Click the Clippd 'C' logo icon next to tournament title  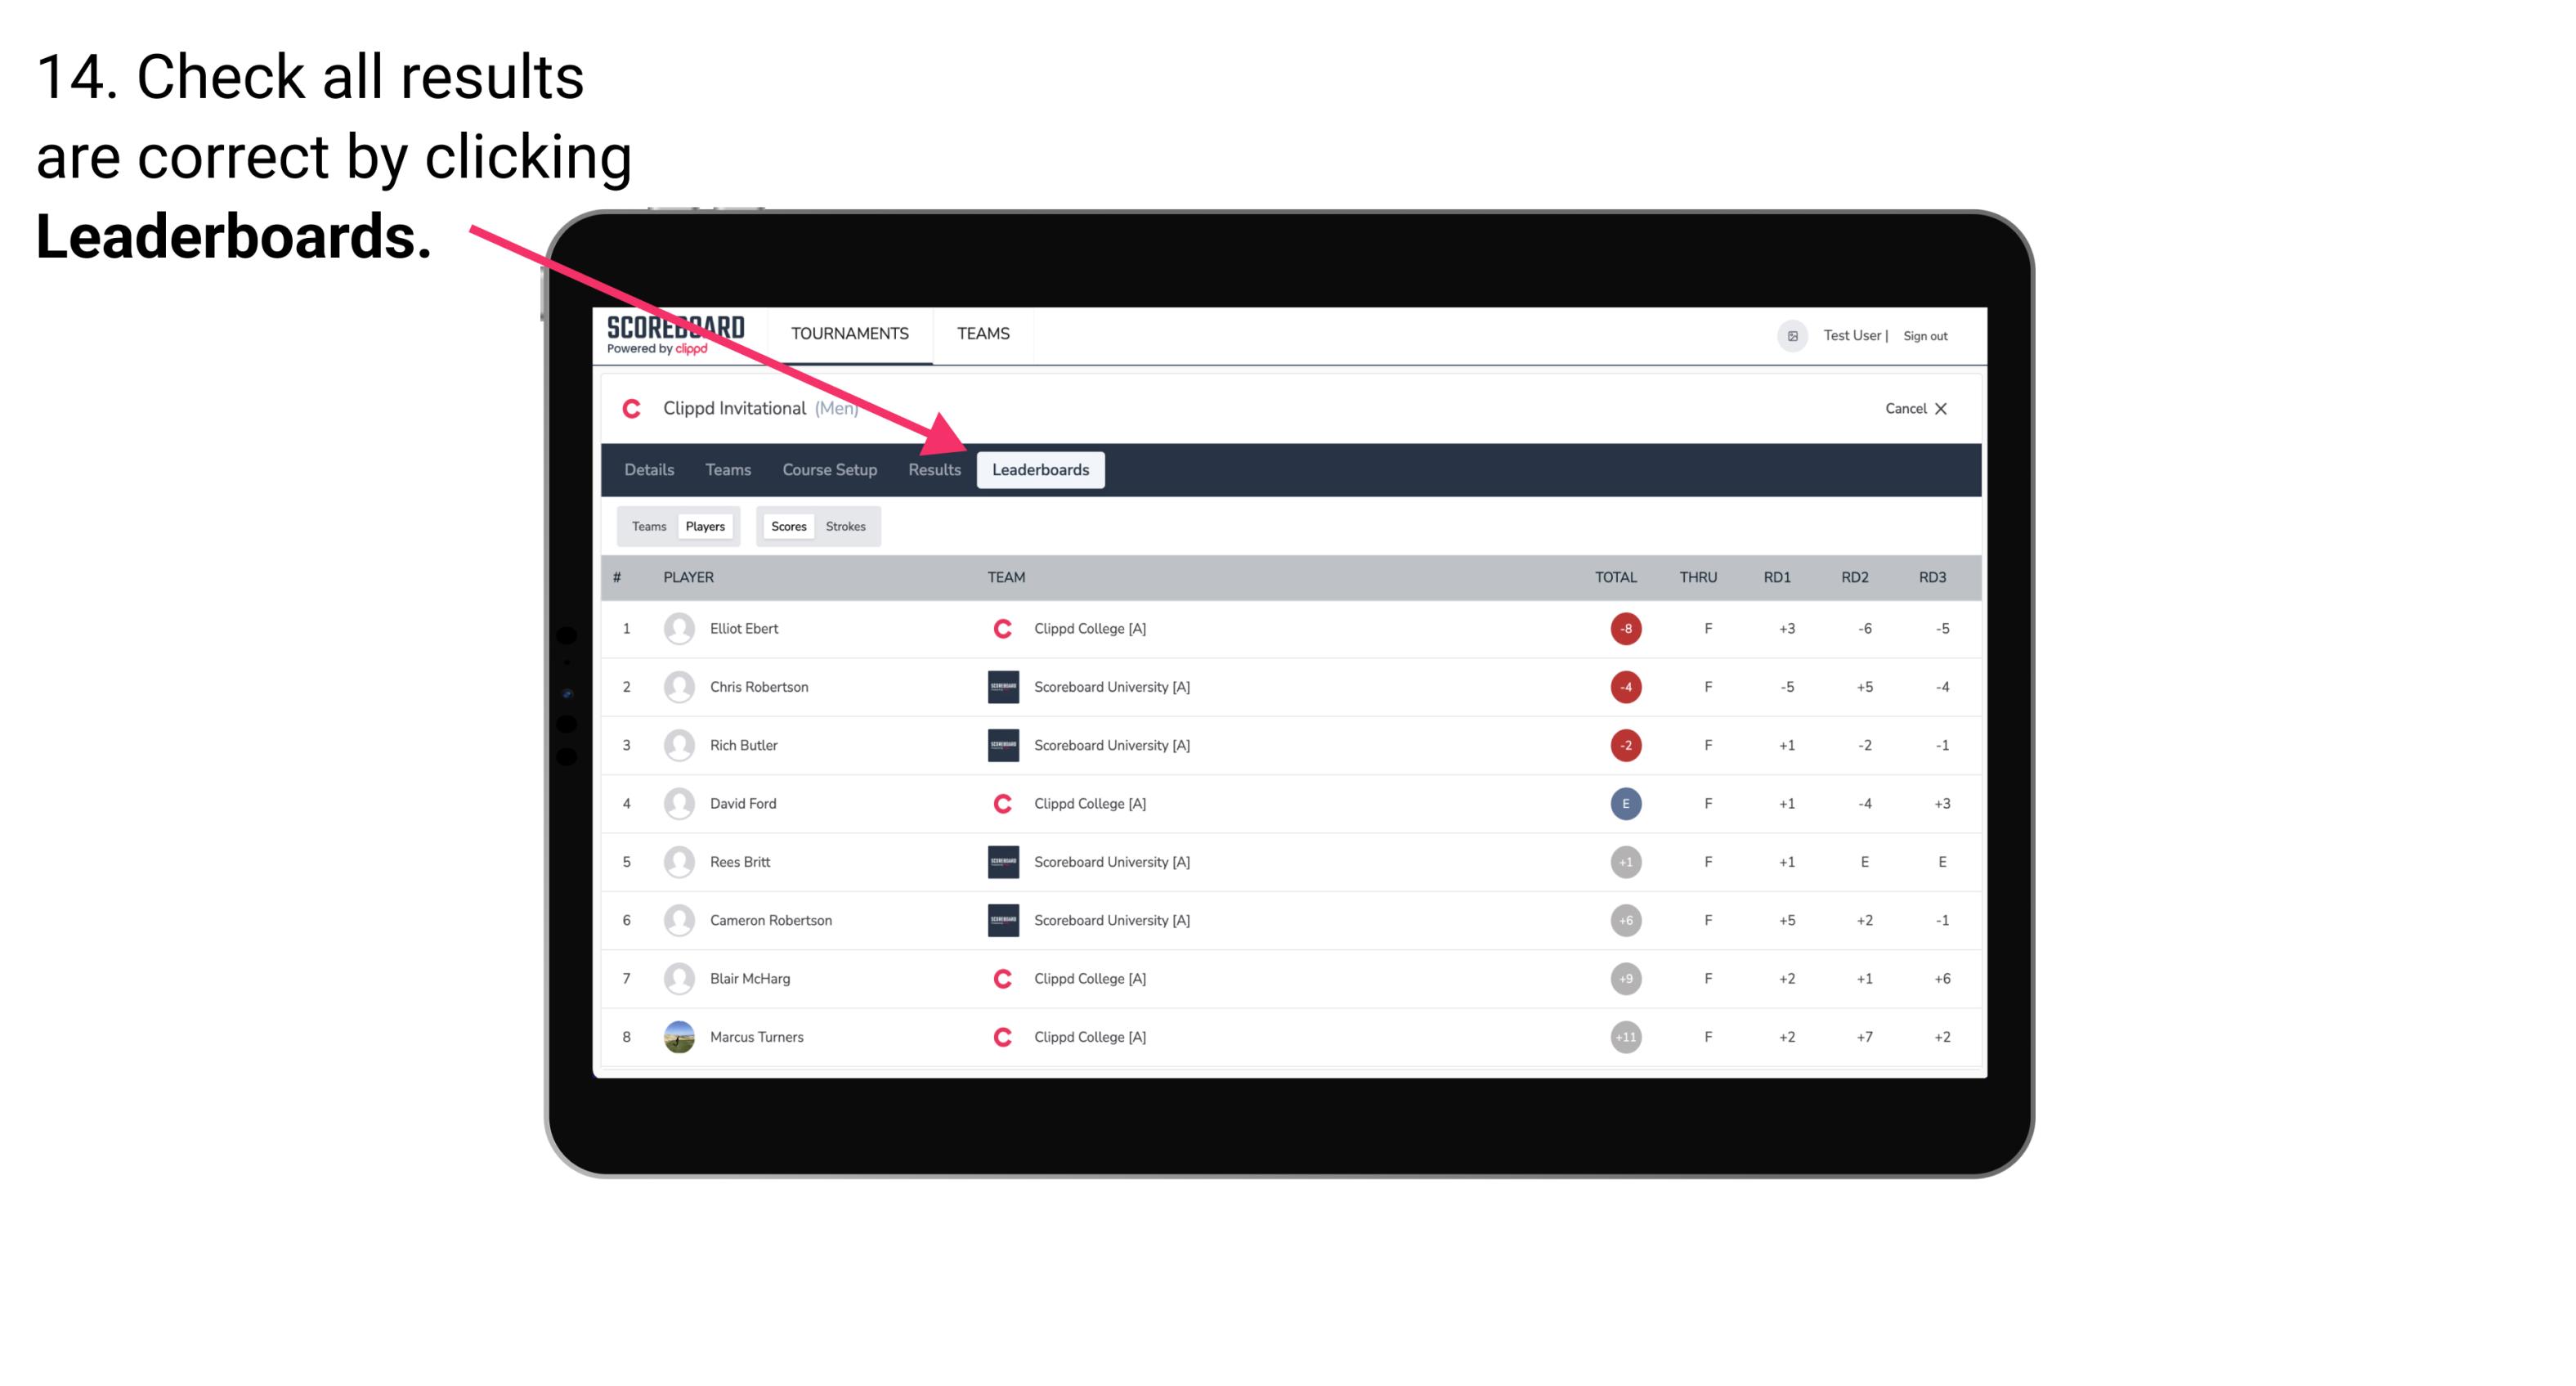point(631,408)
